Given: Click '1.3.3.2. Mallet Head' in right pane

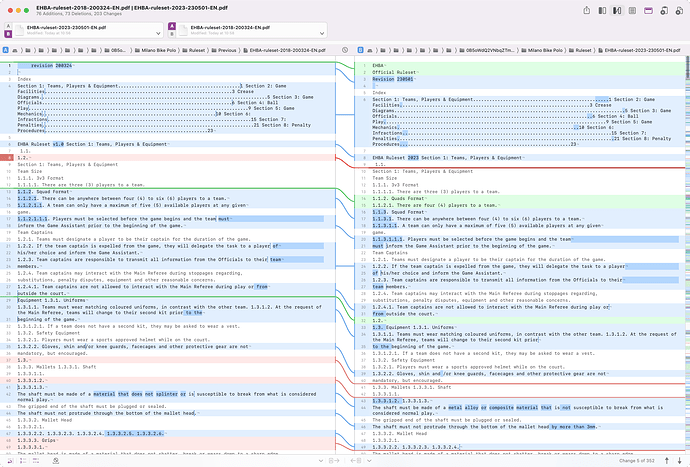Looking at the screenshot, I should 400,434.
